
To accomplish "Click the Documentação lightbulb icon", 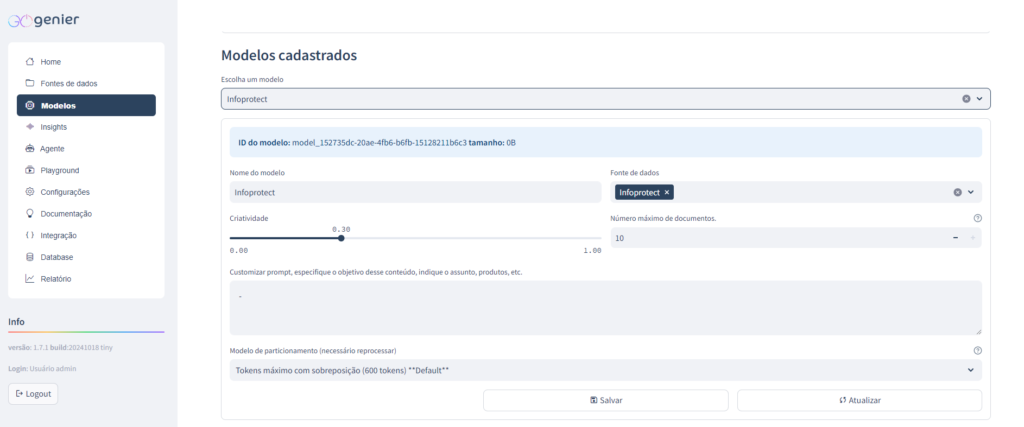I will click(30, 213).
